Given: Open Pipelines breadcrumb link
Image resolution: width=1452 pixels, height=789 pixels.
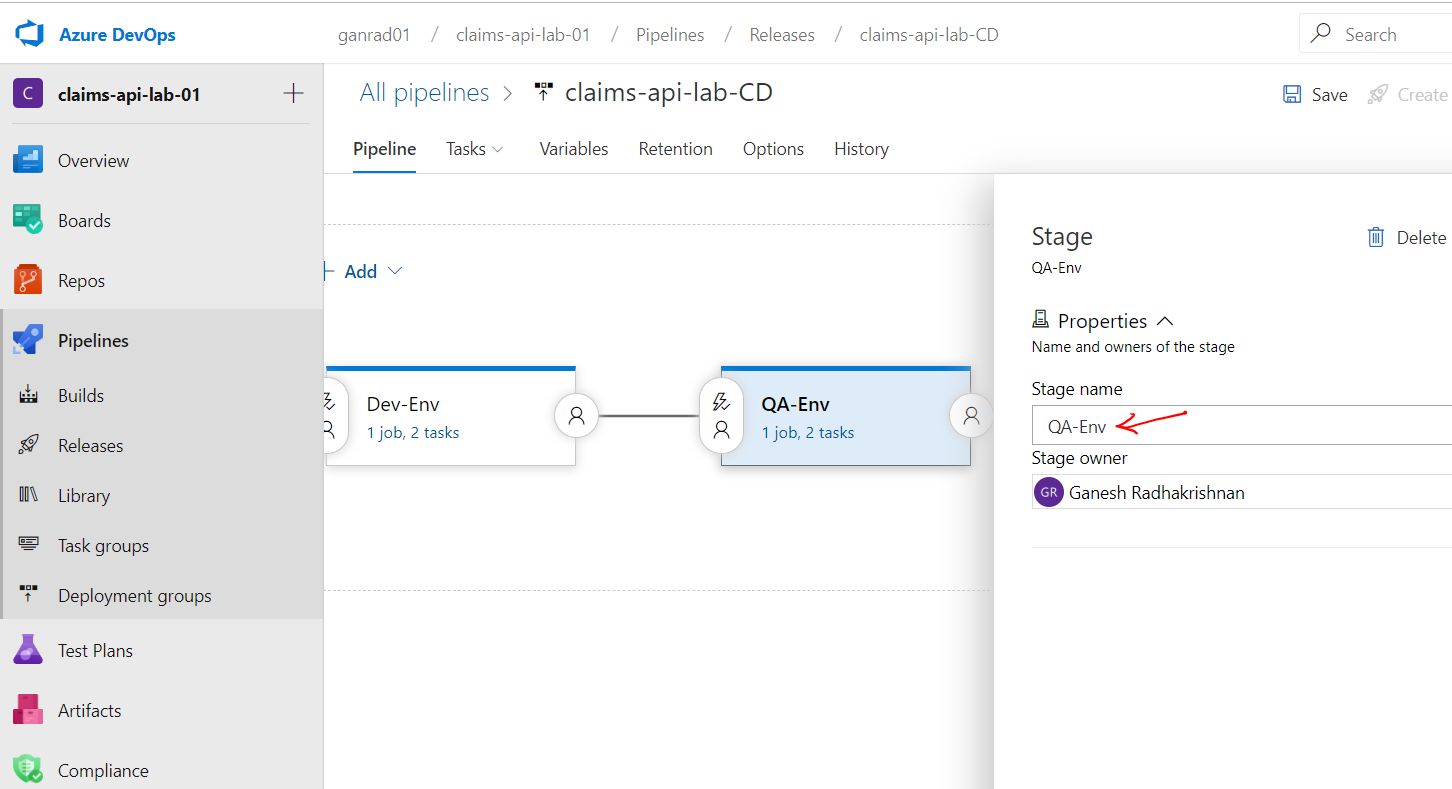Looking at the screenshot, I should 670,35.
